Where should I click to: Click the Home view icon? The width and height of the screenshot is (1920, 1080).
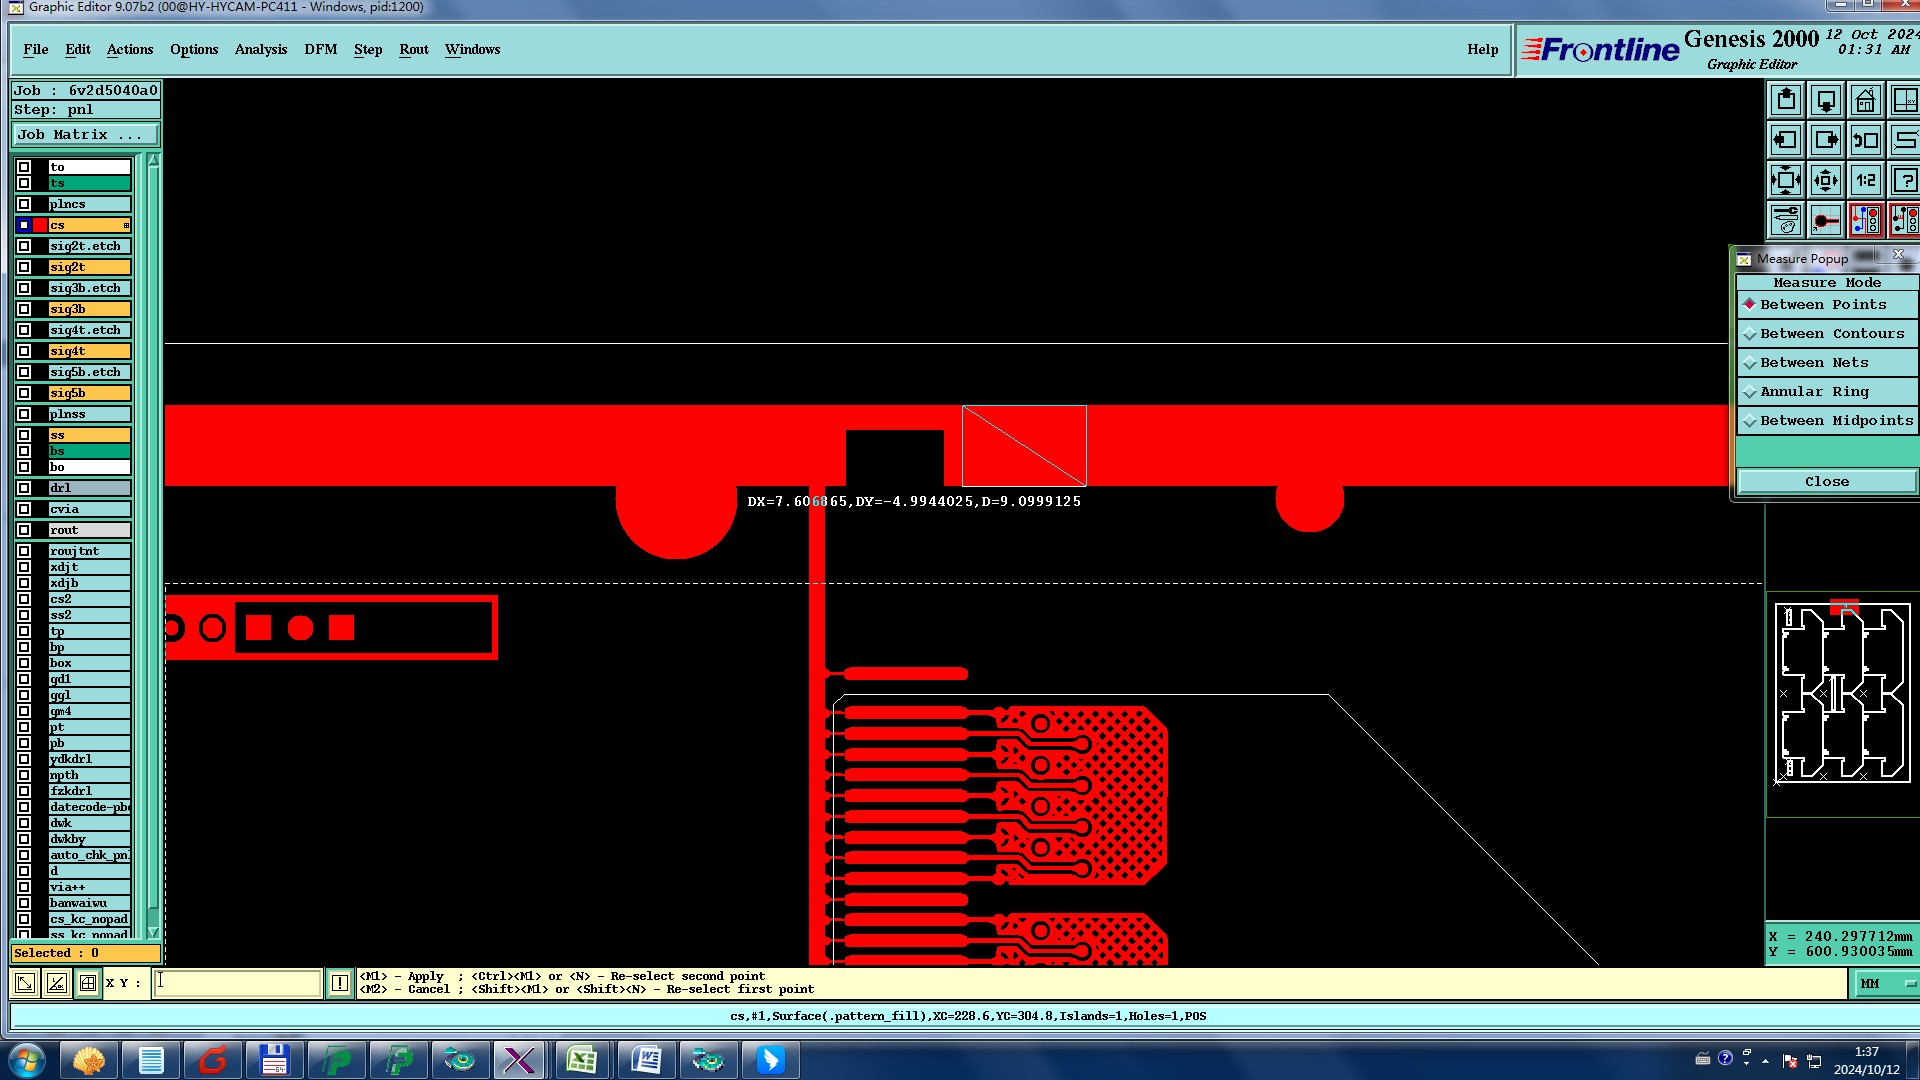coord(1865,101)
